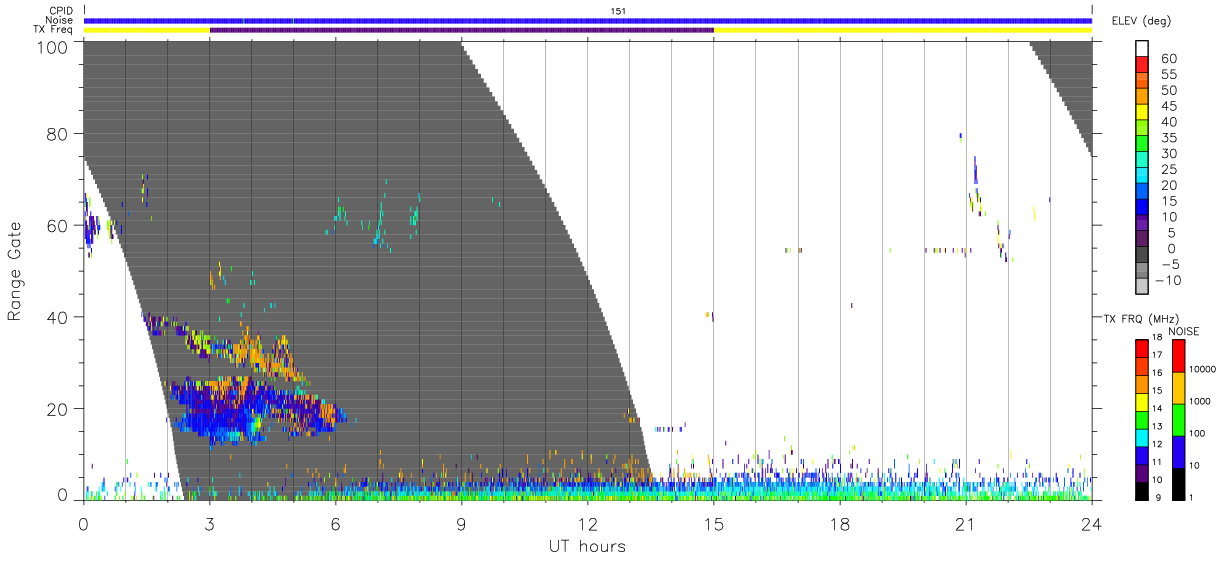Click the 9 tick label on UT hours axis
This screenshot has height=567, width=1228.
click(462, 523)
